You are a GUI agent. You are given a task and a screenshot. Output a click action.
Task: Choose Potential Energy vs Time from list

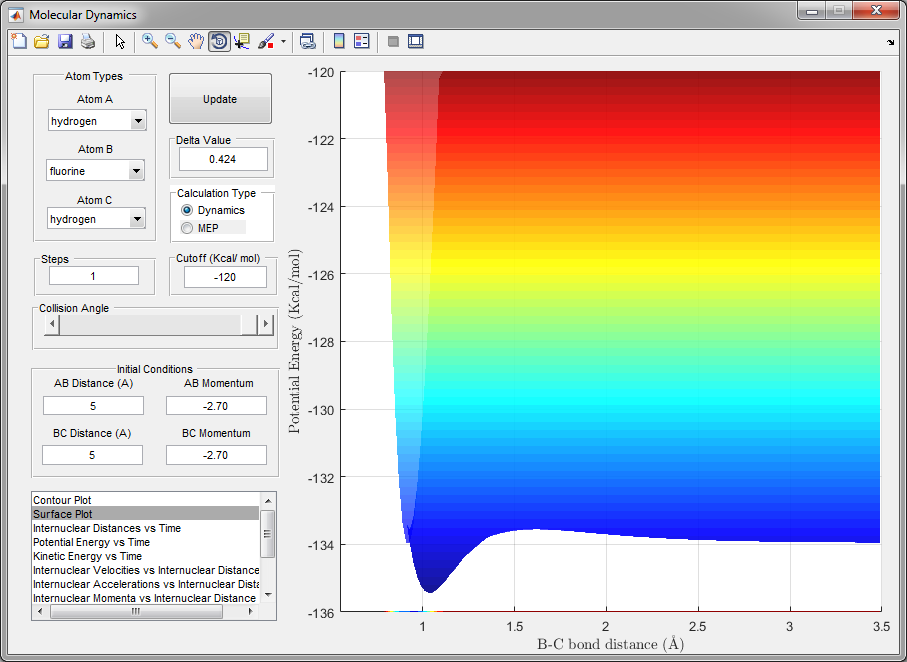coord(91,542)
